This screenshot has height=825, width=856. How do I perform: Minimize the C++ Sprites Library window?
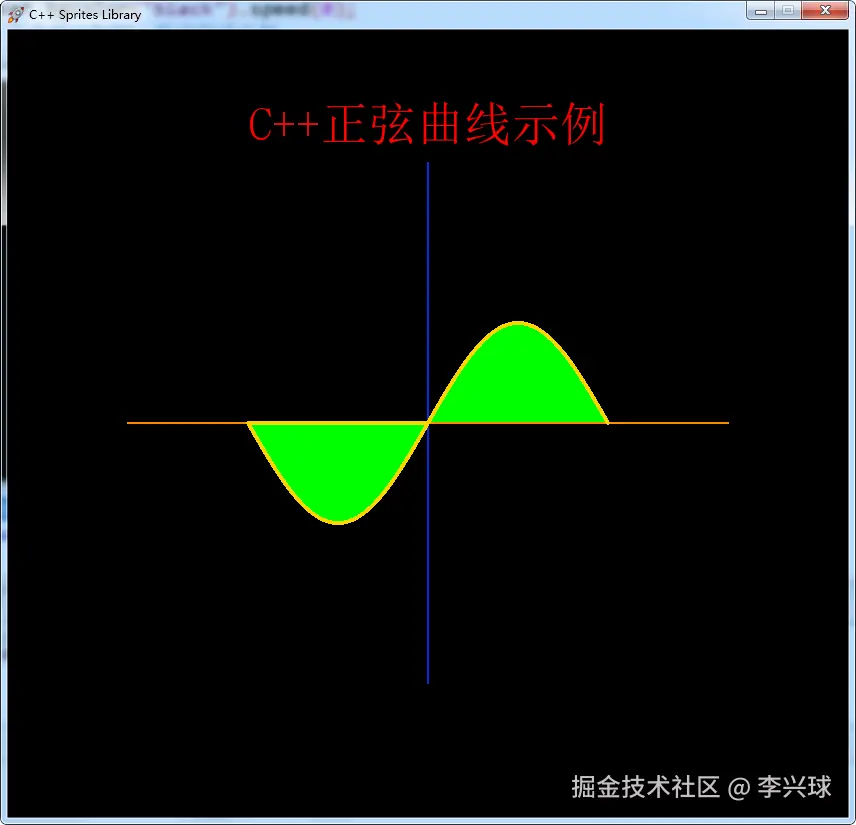[760, 11]
